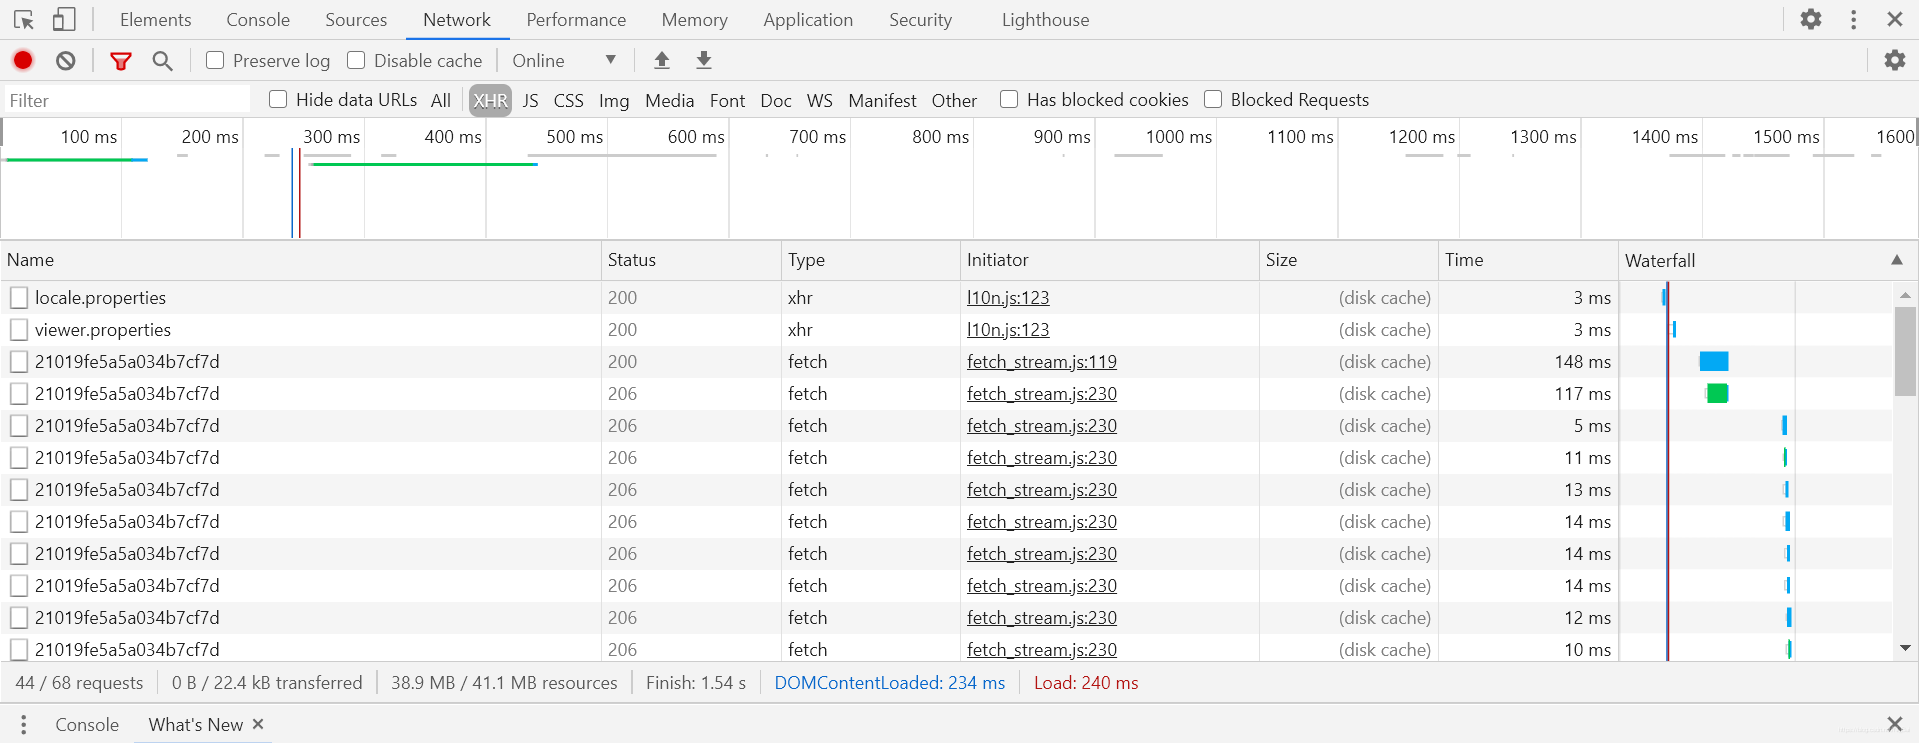Sort by the Status column header
Image resolution: width=1919 pixels, height=743 pixels.
point(691,260)
